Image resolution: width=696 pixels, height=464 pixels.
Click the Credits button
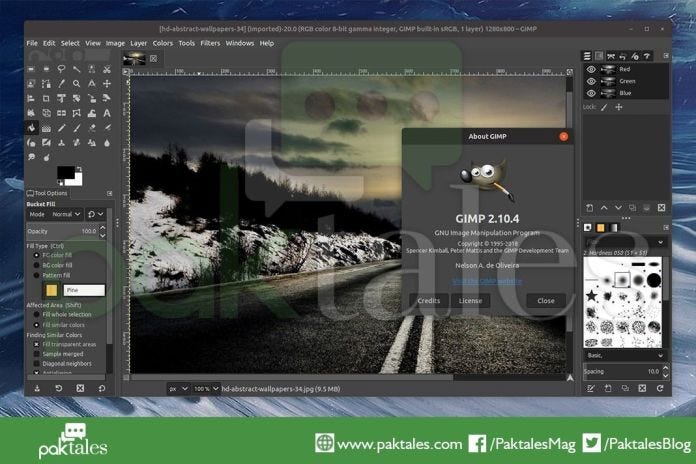pyautogui.click(x=429, y=301)
